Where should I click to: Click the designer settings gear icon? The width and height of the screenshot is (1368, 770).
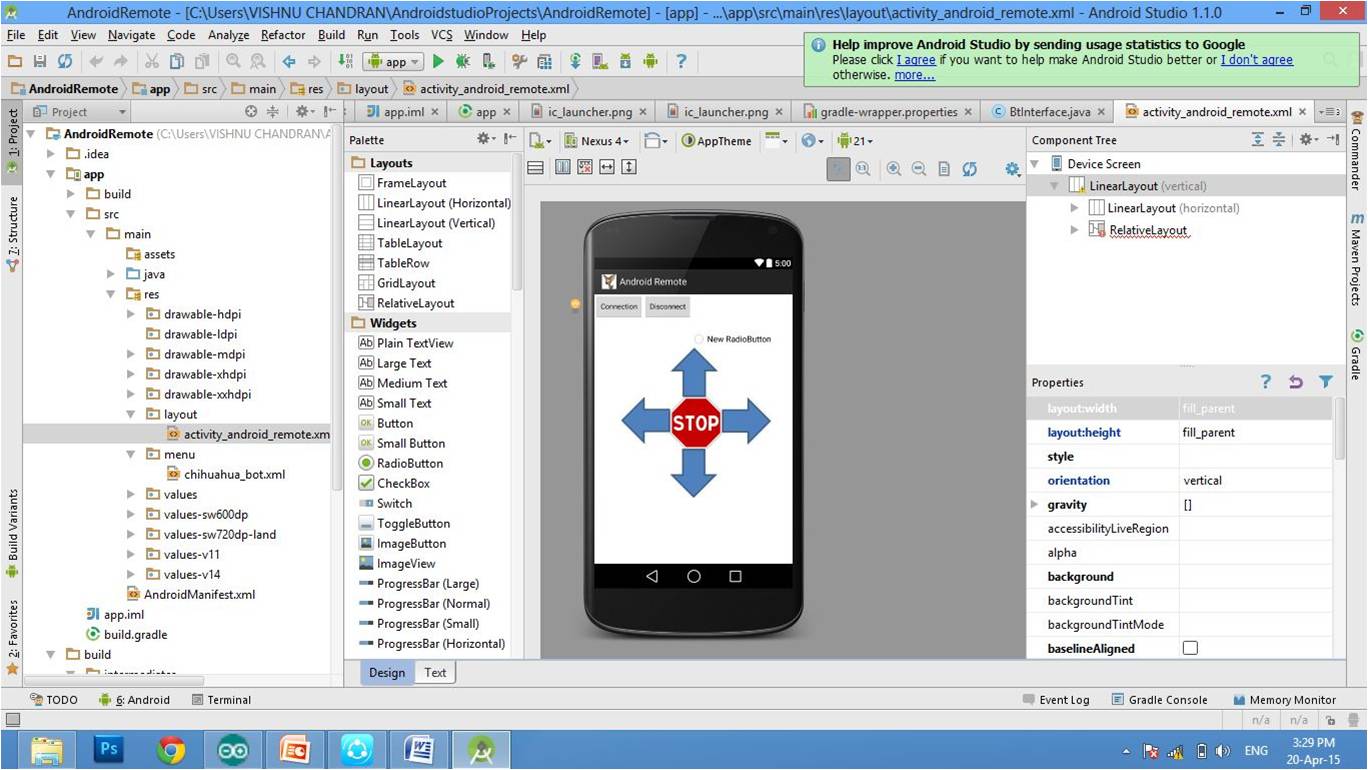1012,169
